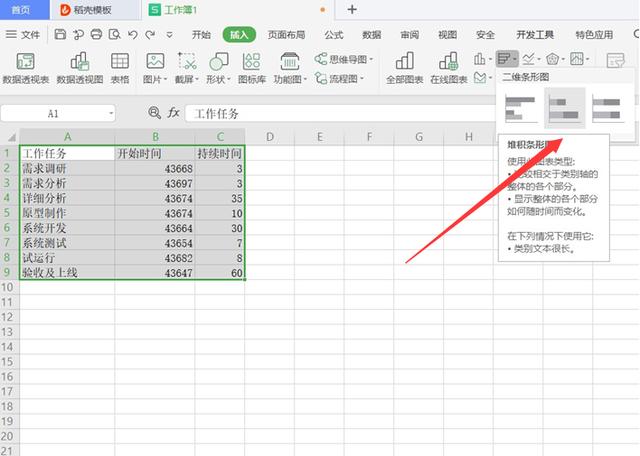Image resolution: width=640 pixels, height=456 pixels.
Task: Pick the 100% stacked bar chart thumbnail
Action: click(608, 108)
